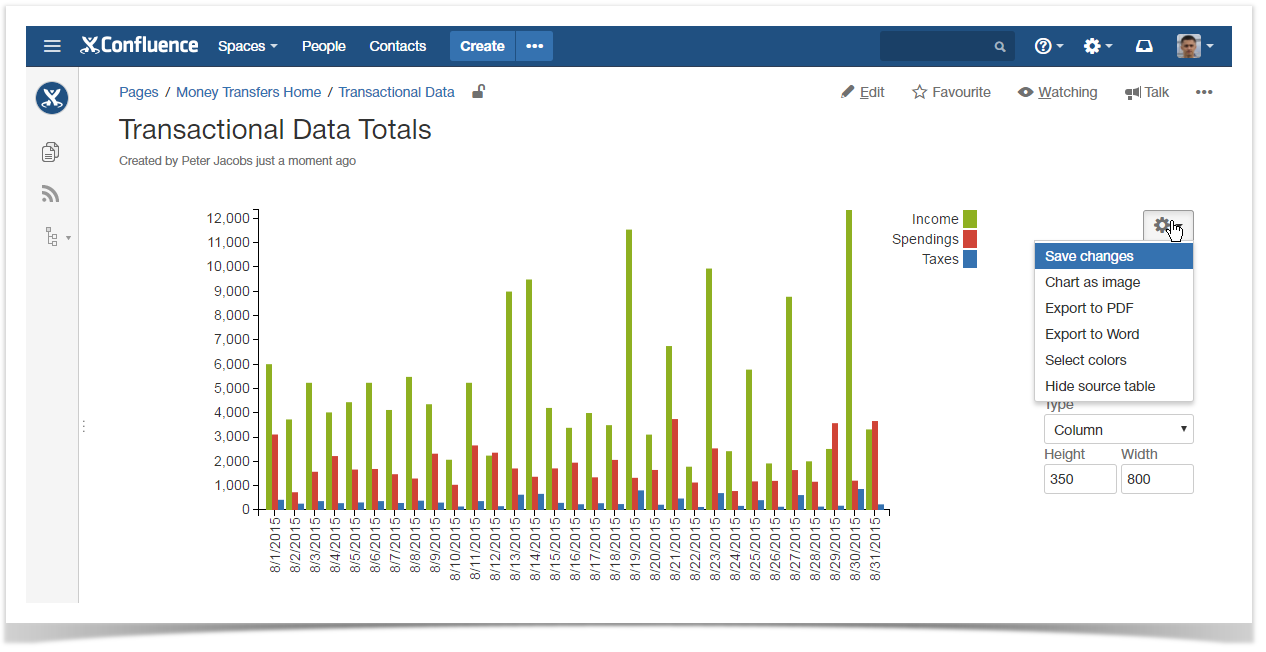Click the chart Width input field

[x=1156, y=479]
